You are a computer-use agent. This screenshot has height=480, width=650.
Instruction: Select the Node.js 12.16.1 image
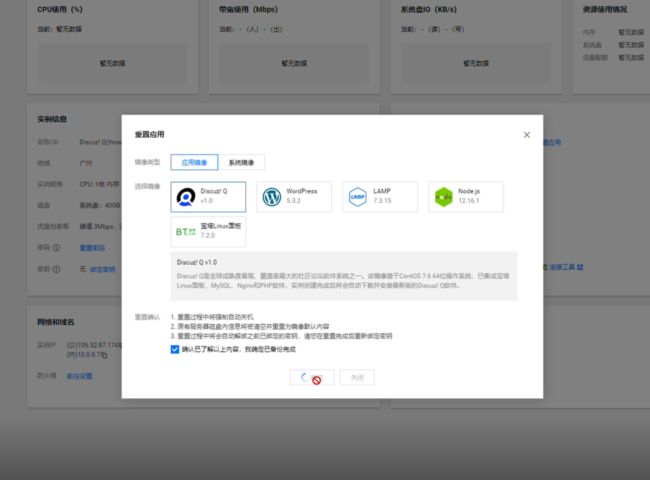click(x=466, y=197)
